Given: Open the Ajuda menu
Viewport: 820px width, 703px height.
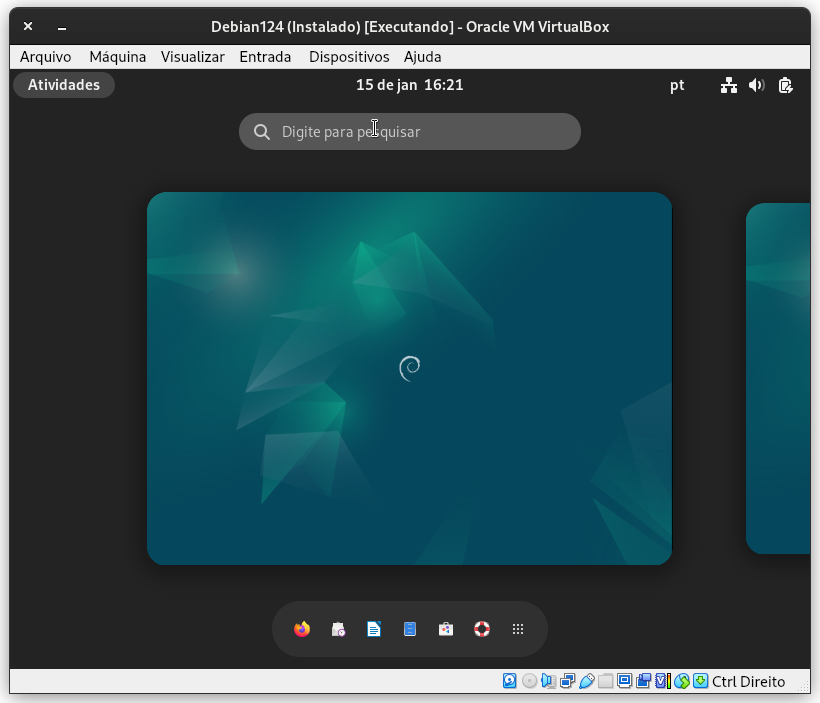Looking at the screenshot, I should [423, 56].
